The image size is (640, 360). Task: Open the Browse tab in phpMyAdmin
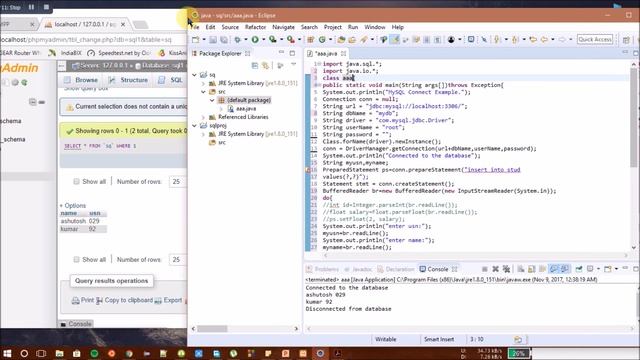[x=81, y=80]
